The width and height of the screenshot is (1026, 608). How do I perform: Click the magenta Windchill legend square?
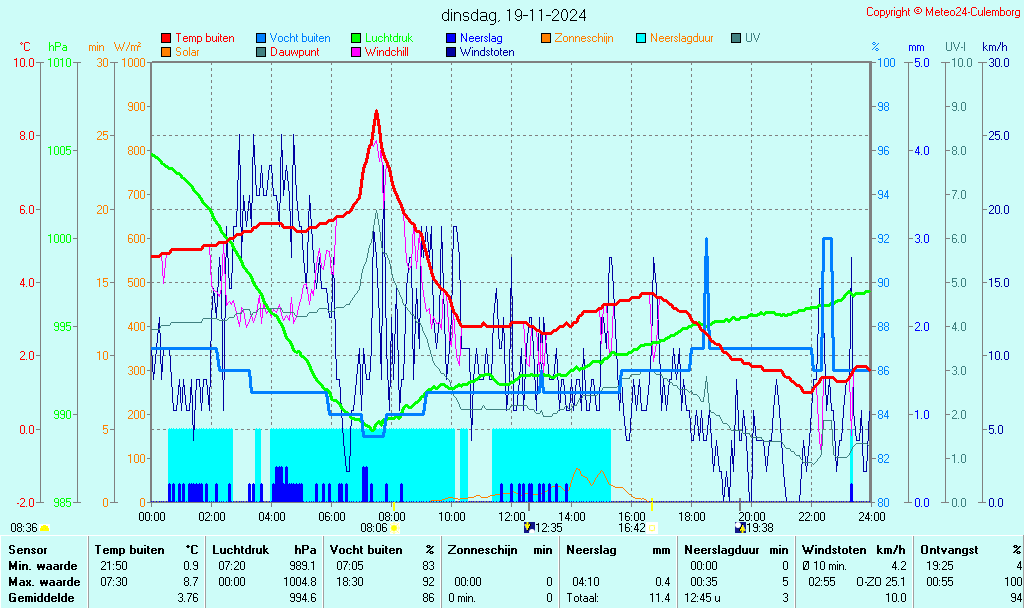pyautogui.click(x=356, y=52)
